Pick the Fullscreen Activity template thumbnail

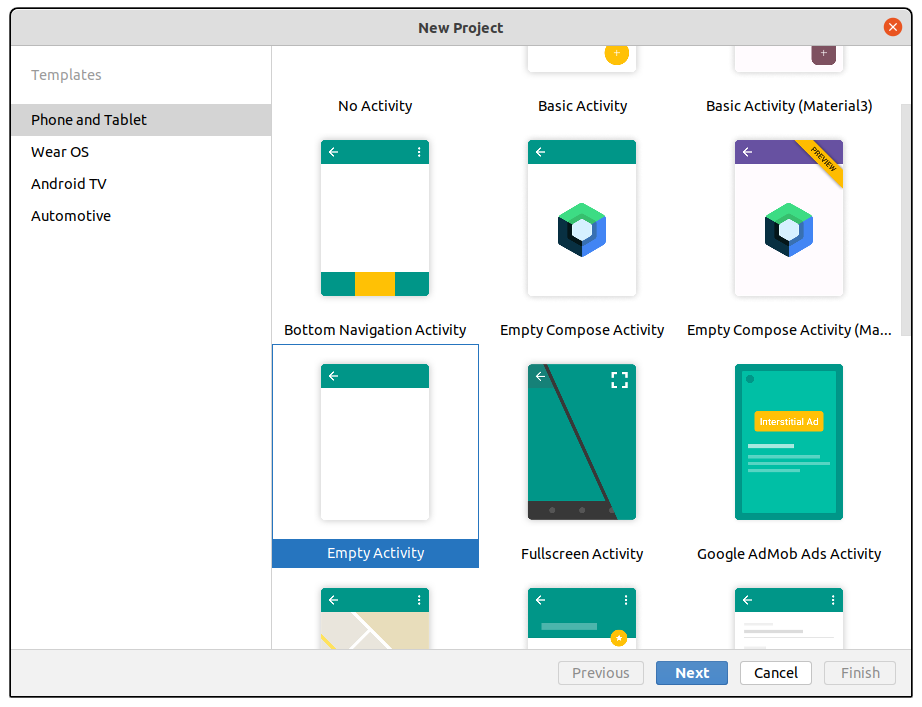click(582, 442)
